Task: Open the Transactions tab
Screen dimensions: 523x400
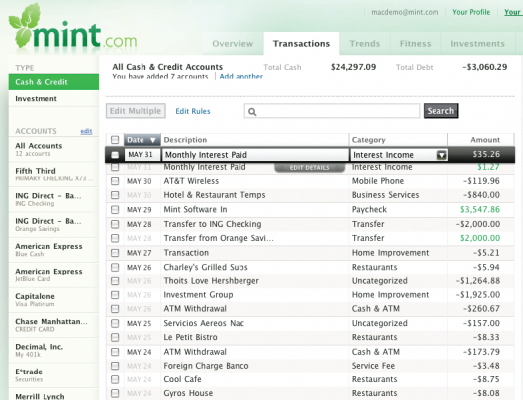Action: 302,44
